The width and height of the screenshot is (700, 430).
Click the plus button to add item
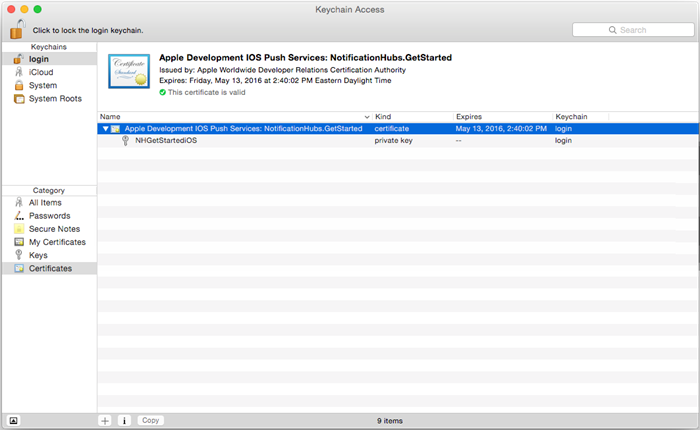pyautogui.click(x=105, y=421)
